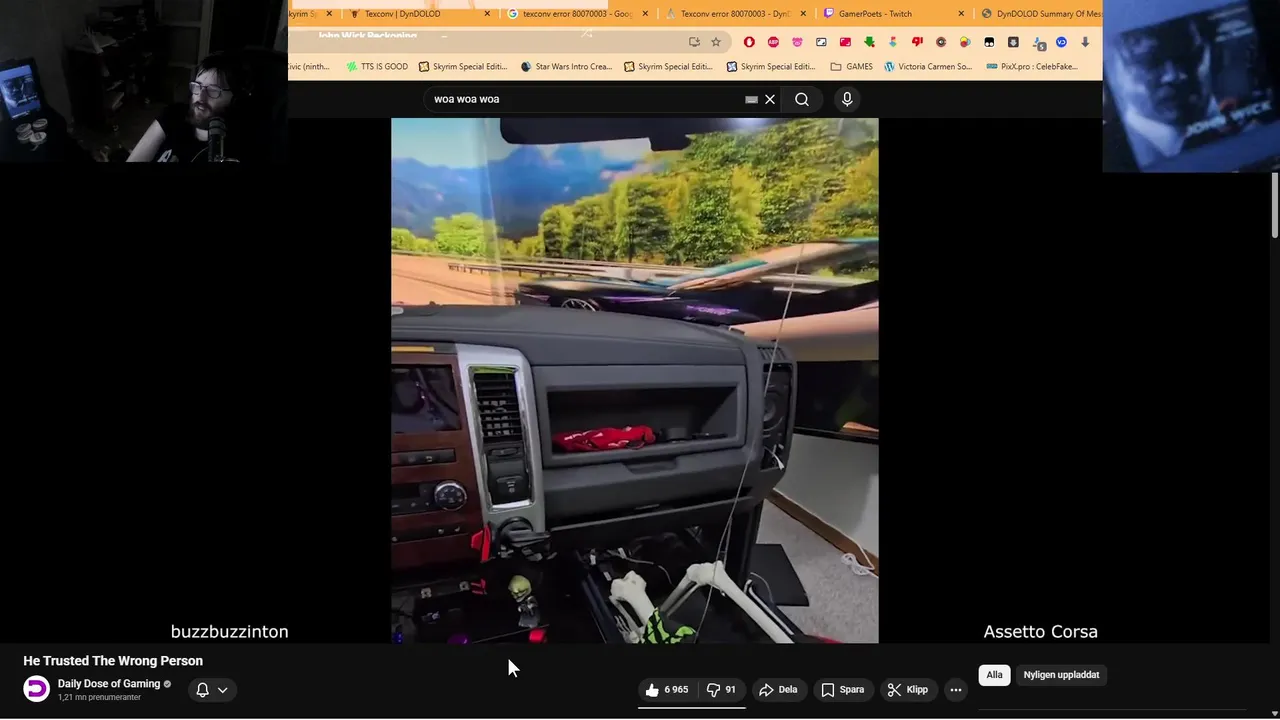Open the notification bell dropdown for the channel
This screenshot has height=720, width=1280.
[212, 690]
